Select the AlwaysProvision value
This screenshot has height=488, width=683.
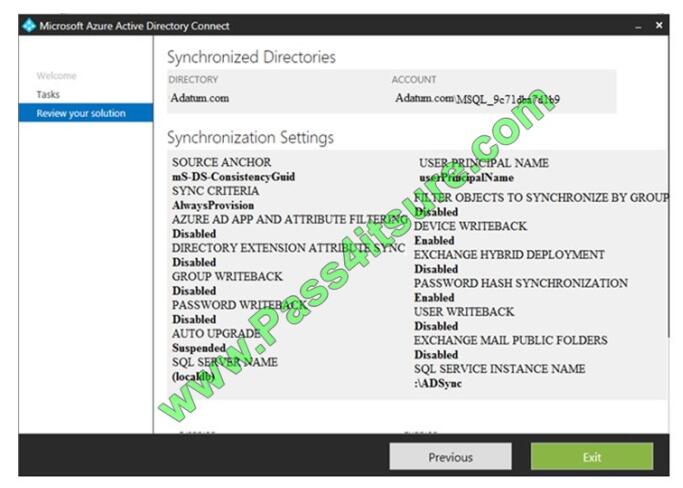pos(213,205)
